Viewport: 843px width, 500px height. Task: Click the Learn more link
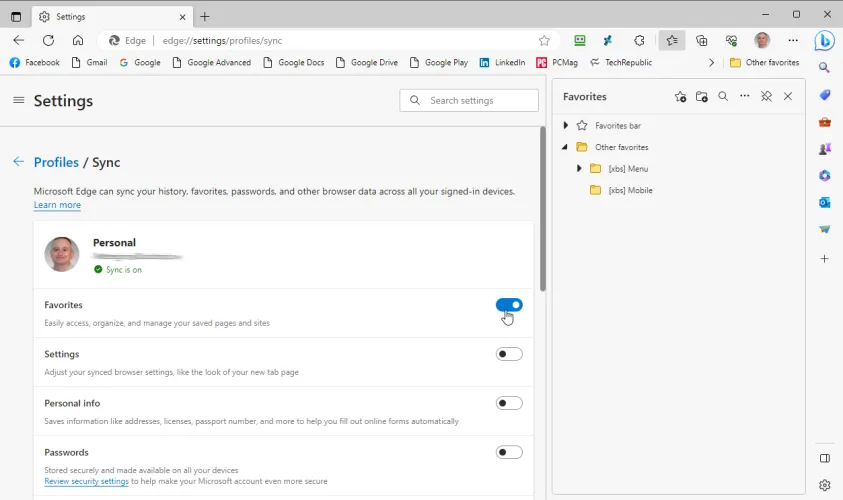[x=57, y=205]
